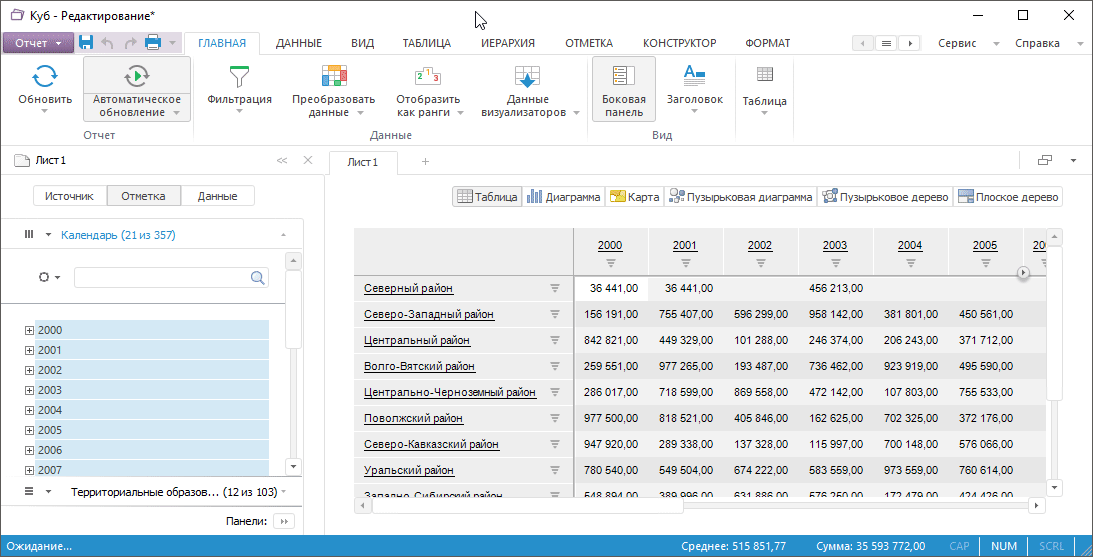Switch view to Пузырьковая диаграмма

click(740, 197)
